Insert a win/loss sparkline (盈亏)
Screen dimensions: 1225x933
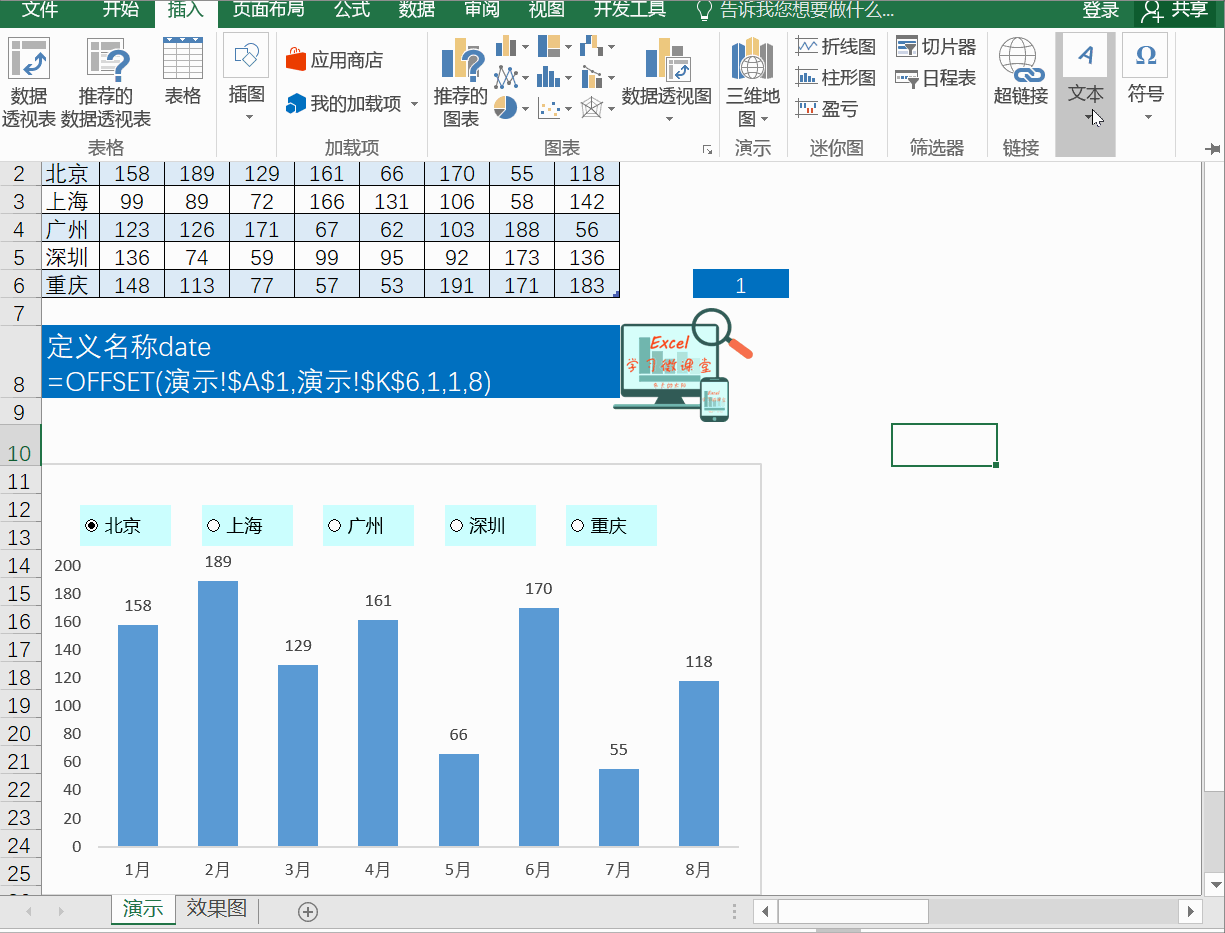(827, 108)
